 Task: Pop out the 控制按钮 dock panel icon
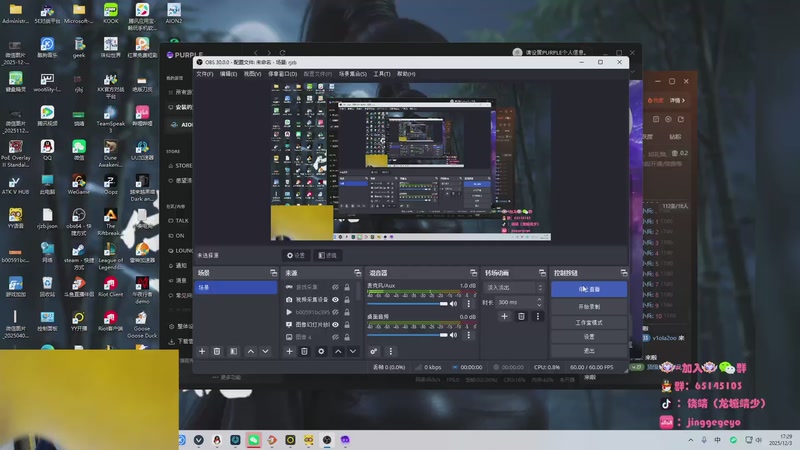coord(623,273)
